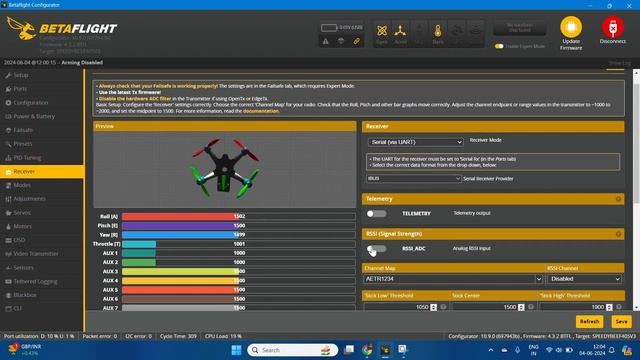Click the Update Firmware round icon
Image resolution: width=640 pixels, height=360 pixels.
(571, 27)
